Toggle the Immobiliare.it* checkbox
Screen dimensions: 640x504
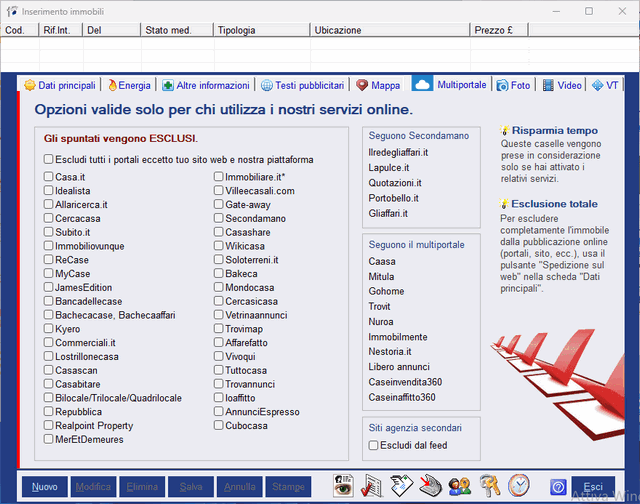(218, 176)
